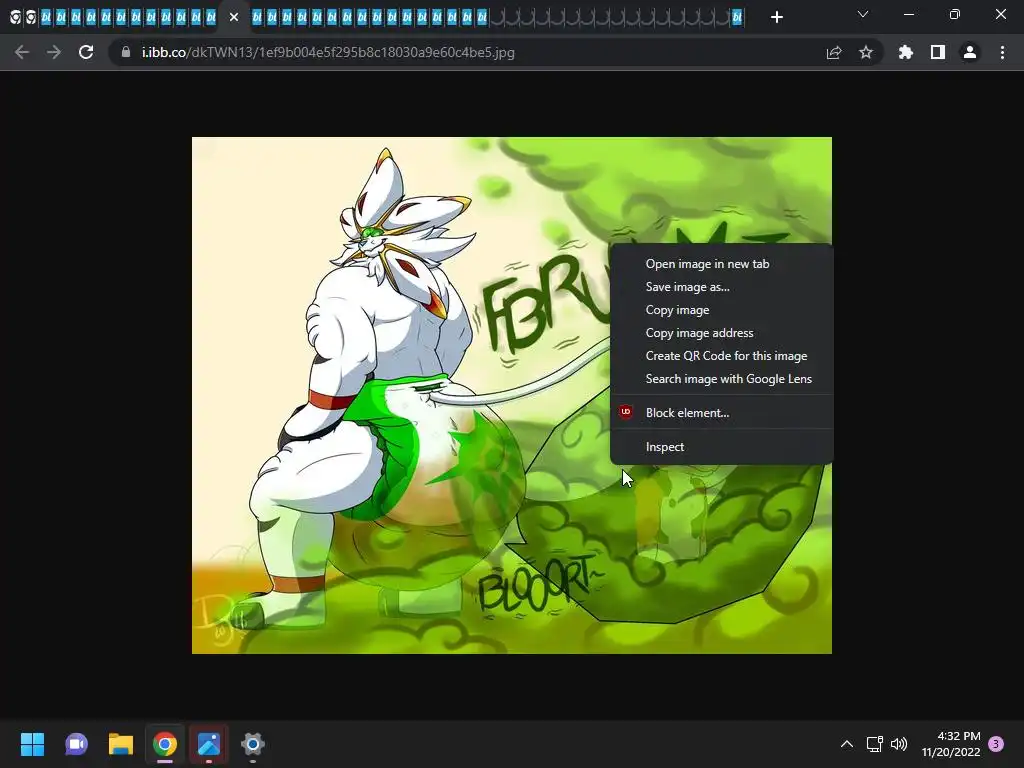Bookmark this tab with the star icon
The image size is (1024, 768).
(x=866, y=52)
